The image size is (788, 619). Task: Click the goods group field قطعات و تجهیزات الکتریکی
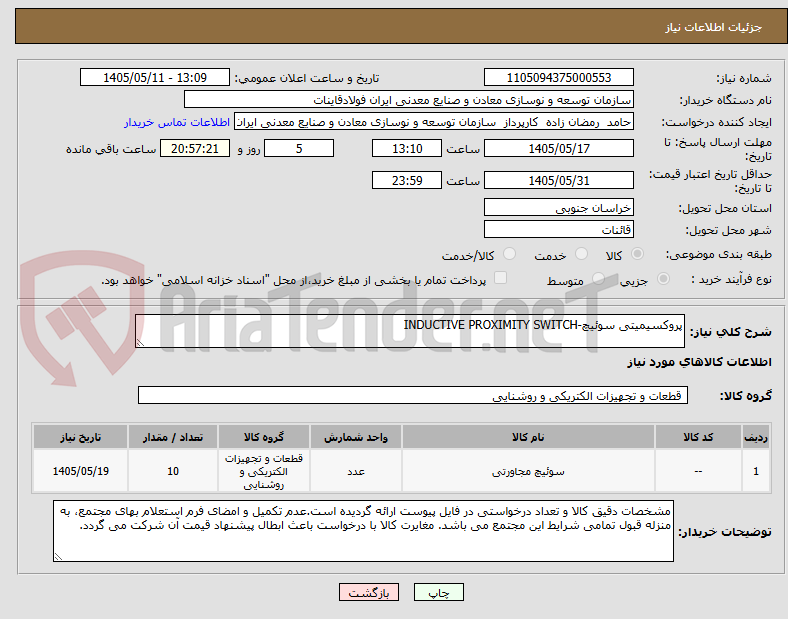(x=413, y=395)
